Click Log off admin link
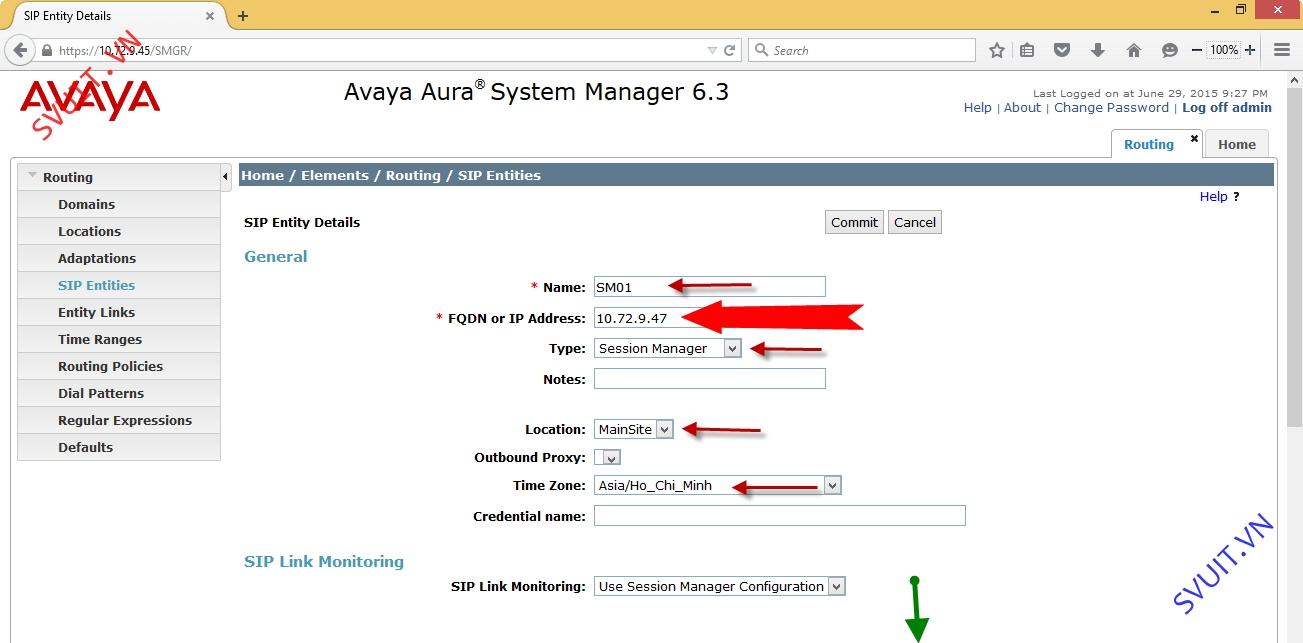This screenshot has height=643, width=1303. [x=1227, y=108]
